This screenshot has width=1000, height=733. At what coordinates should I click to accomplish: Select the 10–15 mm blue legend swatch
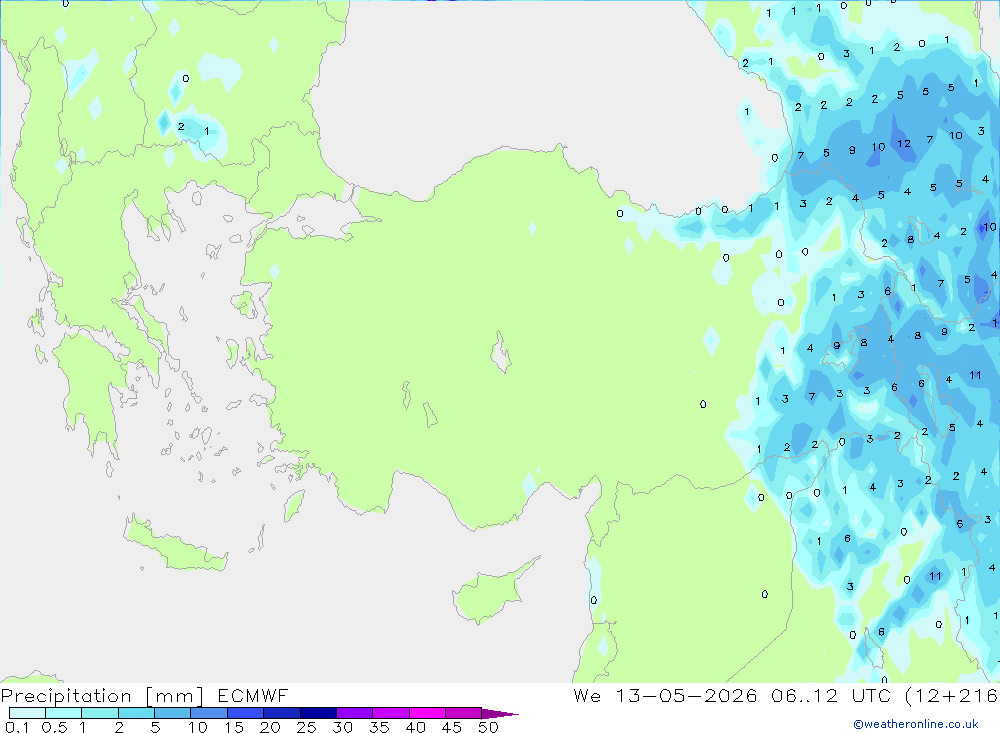(209, 713)
